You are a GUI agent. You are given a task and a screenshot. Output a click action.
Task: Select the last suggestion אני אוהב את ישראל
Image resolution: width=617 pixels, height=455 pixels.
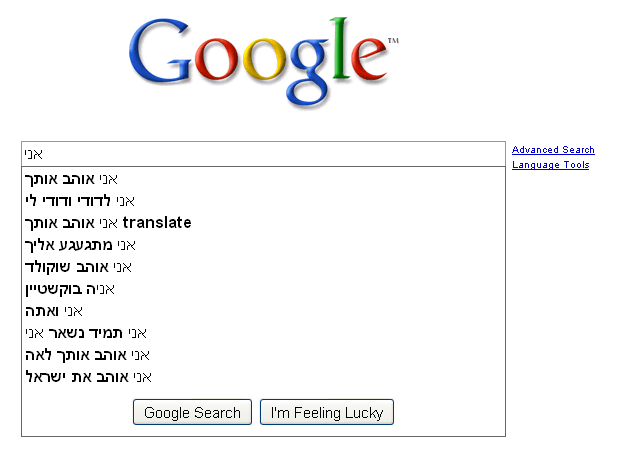88,377
